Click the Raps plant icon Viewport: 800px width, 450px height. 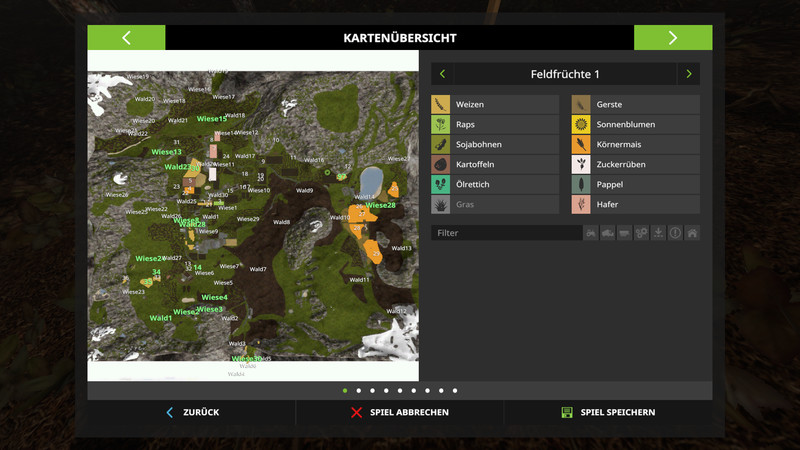tap(441, 125)
